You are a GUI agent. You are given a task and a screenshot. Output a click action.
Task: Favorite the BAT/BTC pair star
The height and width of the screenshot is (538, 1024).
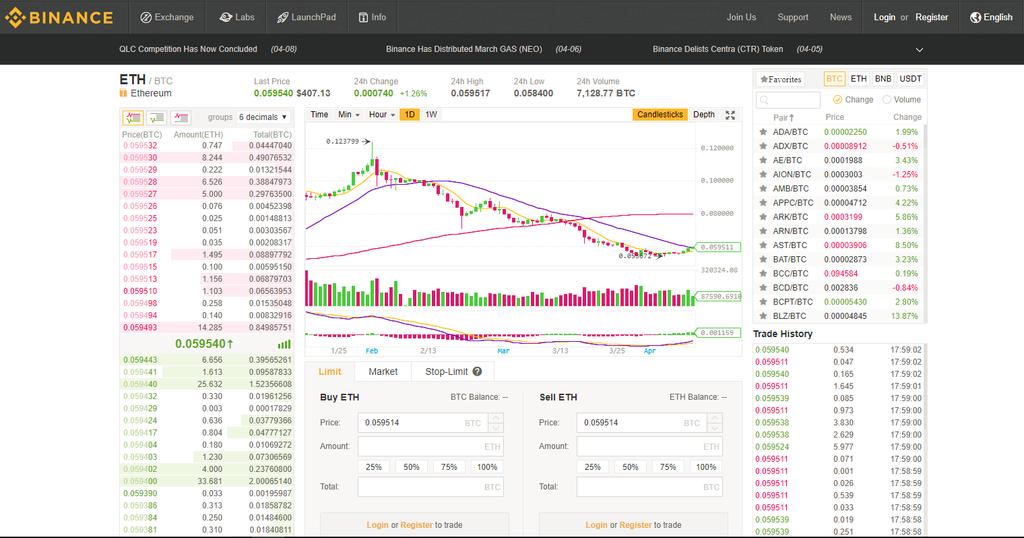click(763, 259)
